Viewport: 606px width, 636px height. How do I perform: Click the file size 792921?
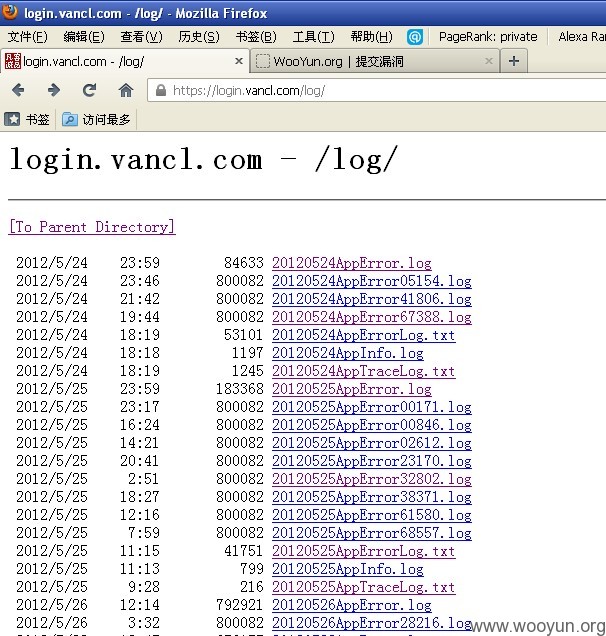click(x=240, y=605)
